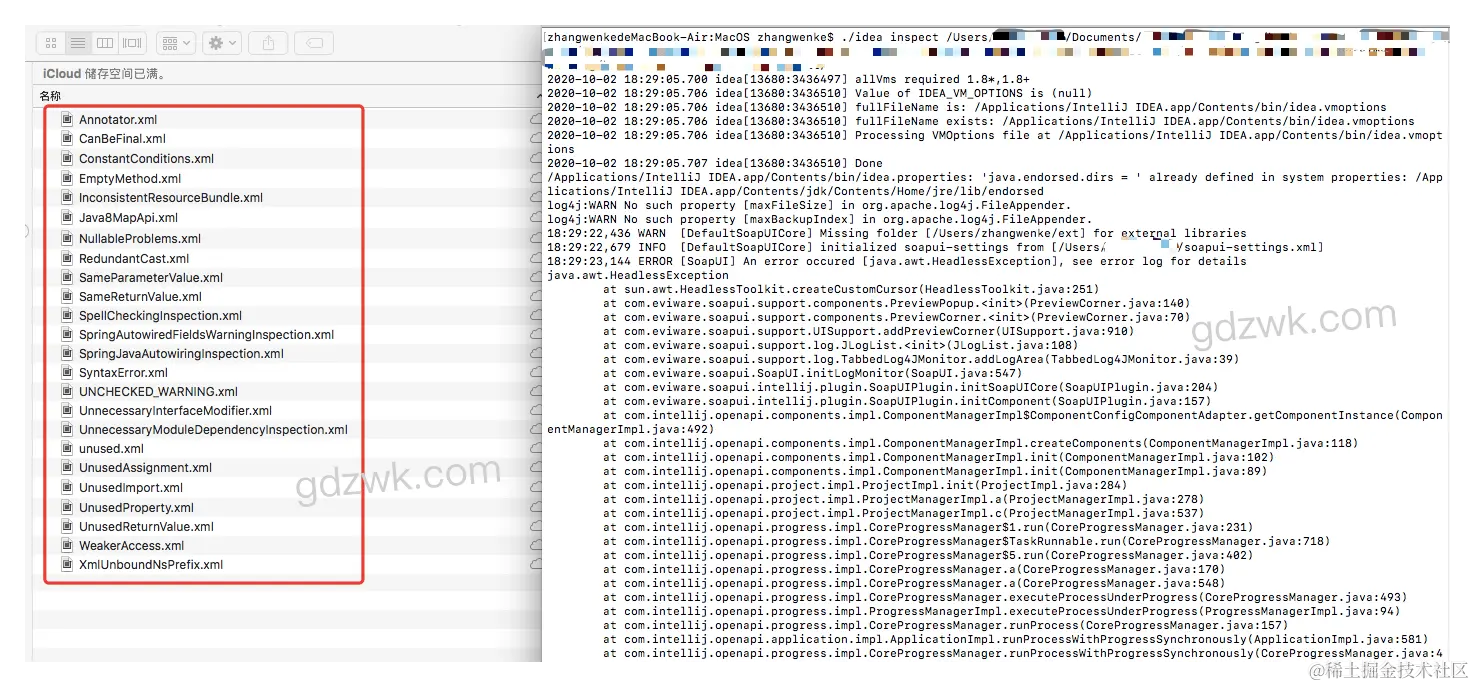Viewport: 1475px width, 687px height.
Task: Select the file UnusedImport.xml
Action: [131, 488]
